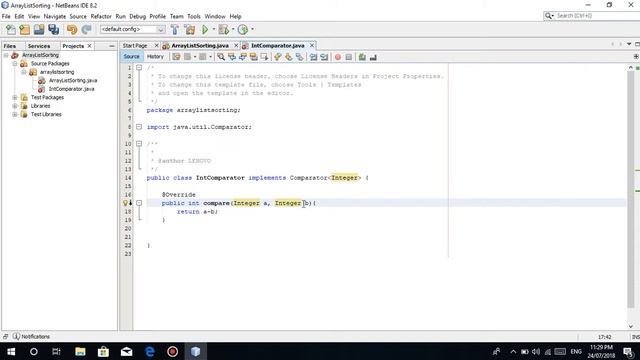
Task: Click the New Project toolbar icon
Action: point(24,29)
